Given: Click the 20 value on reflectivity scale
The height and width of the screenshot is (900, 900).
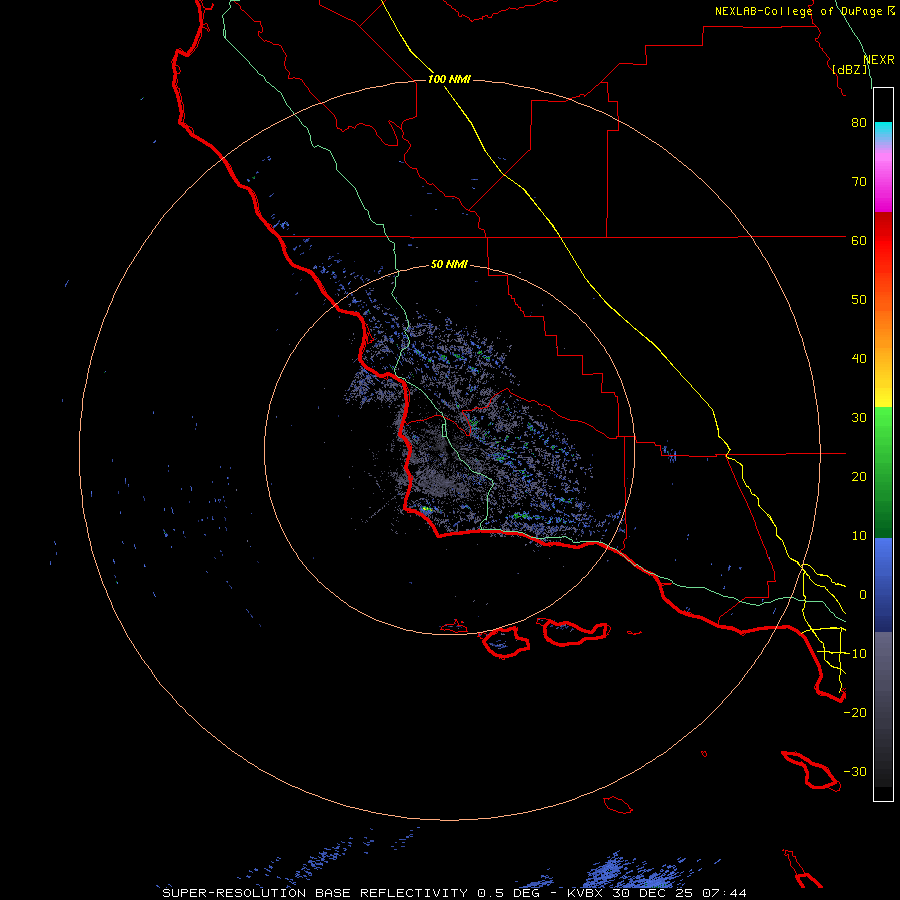Looking at the screenshot, I should click(x=859, y=477).
